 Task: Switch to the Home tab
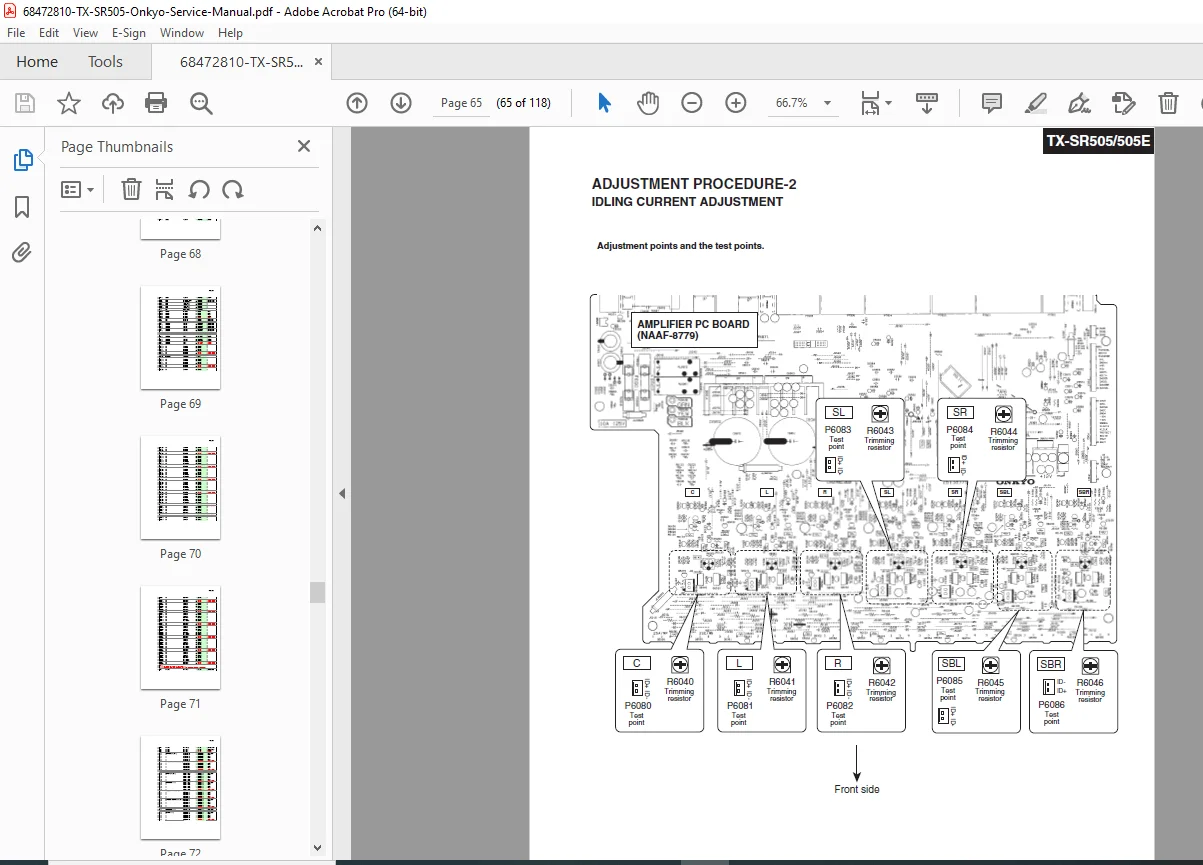coord(37,61)
